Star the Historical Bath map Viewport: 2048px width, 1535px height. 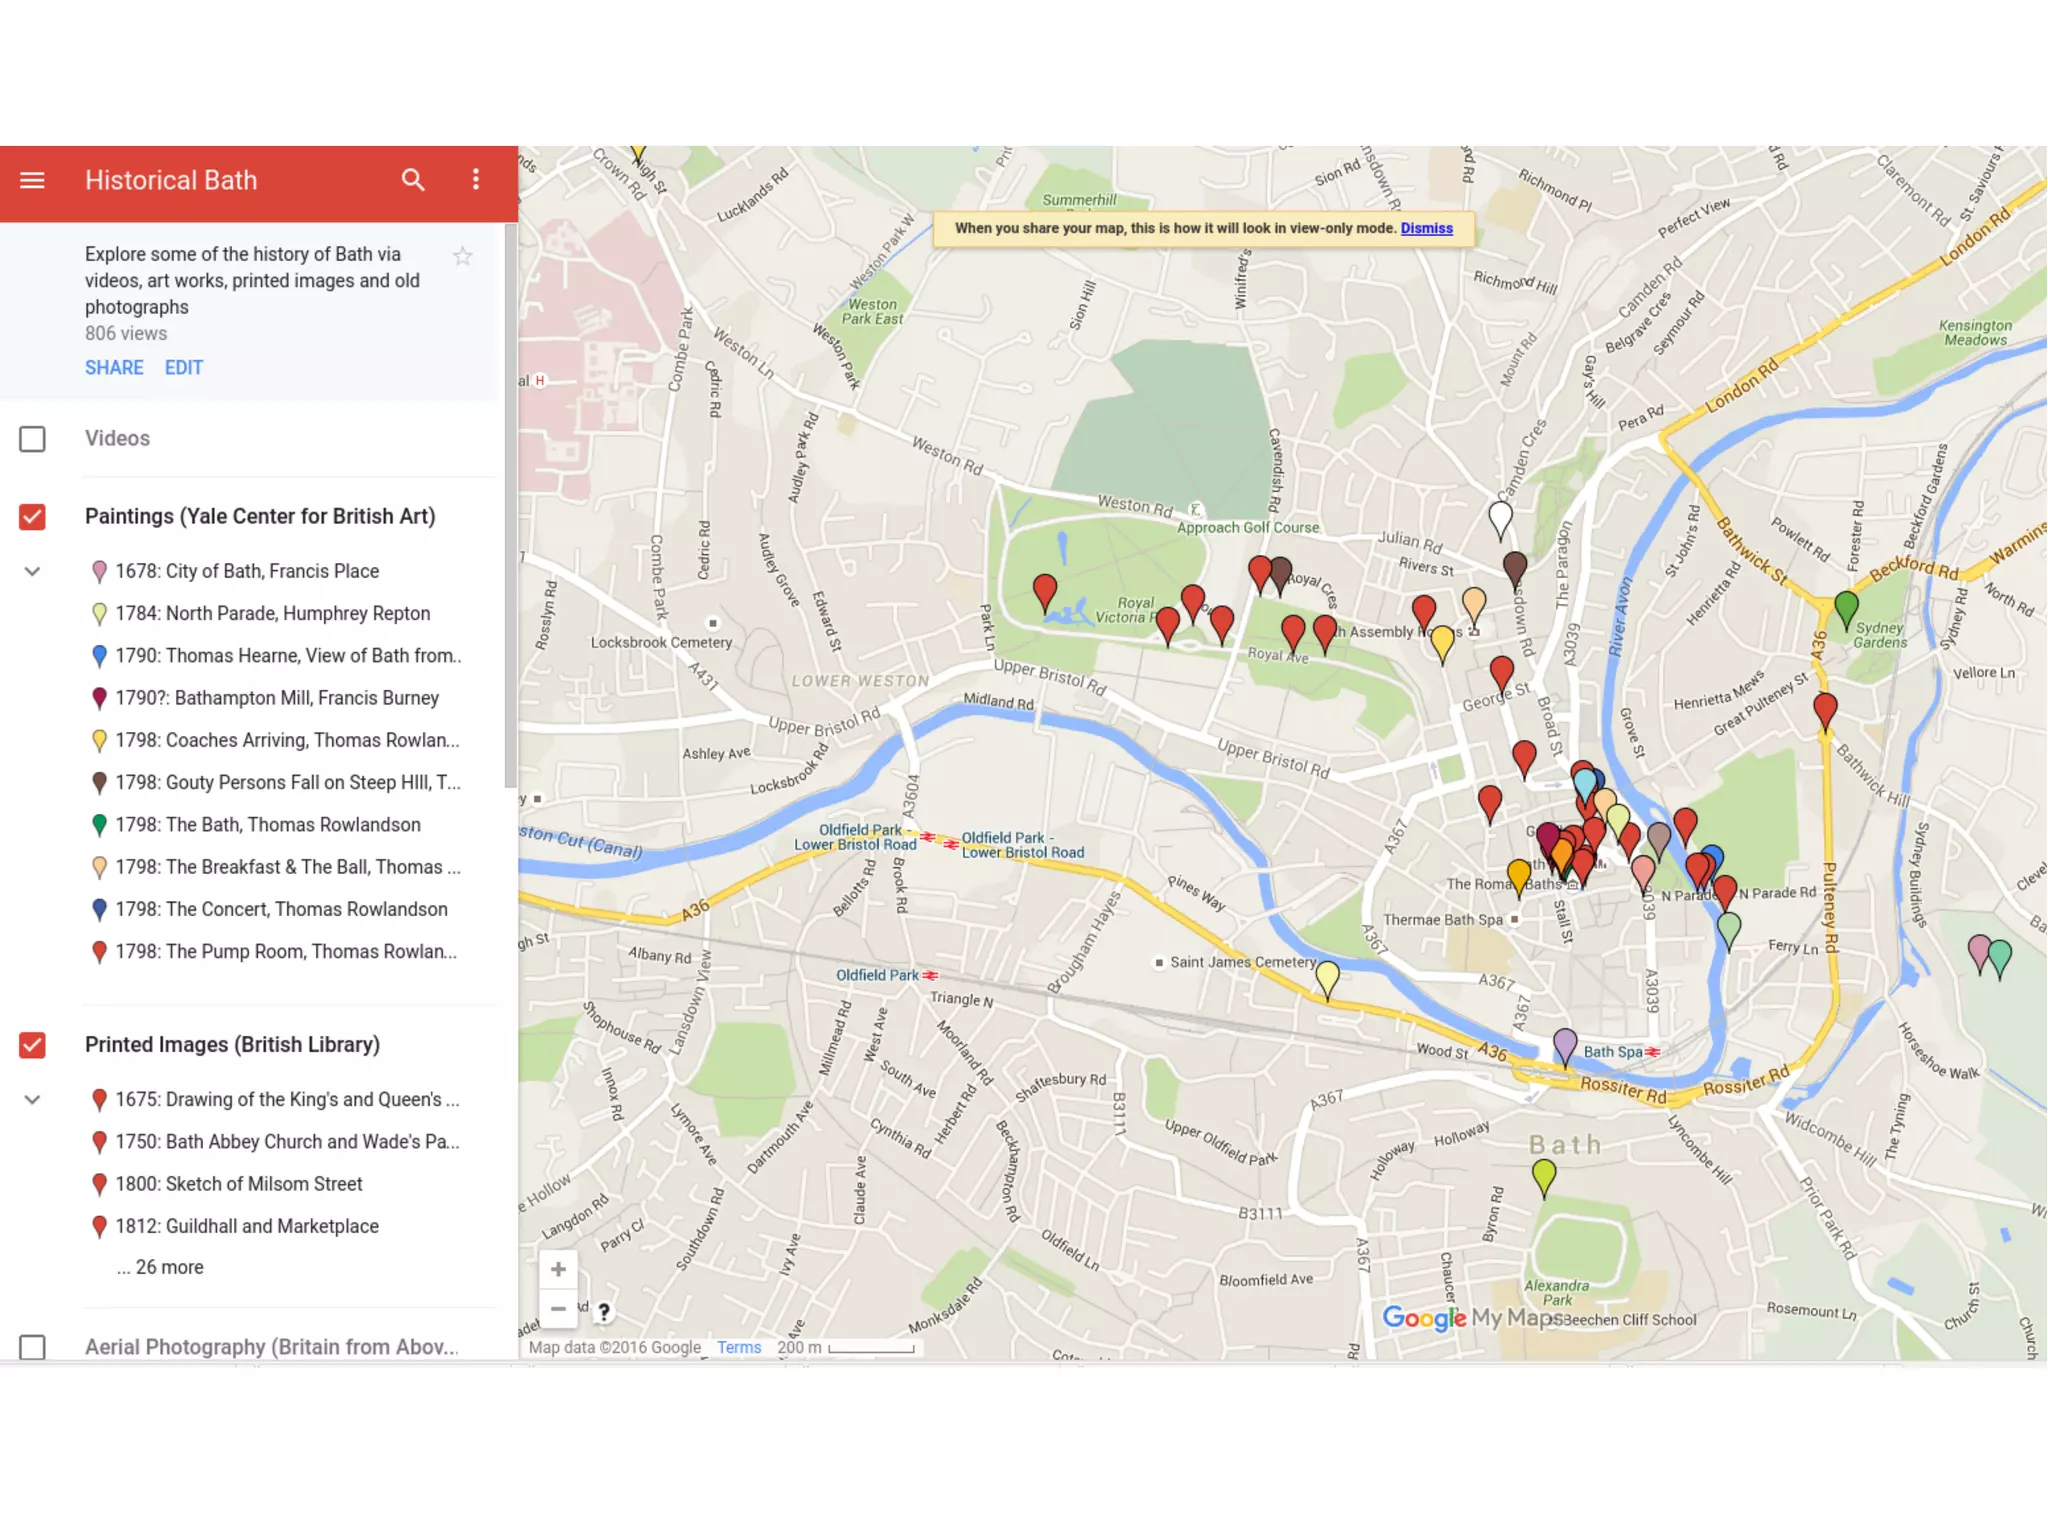click(462, 256)
